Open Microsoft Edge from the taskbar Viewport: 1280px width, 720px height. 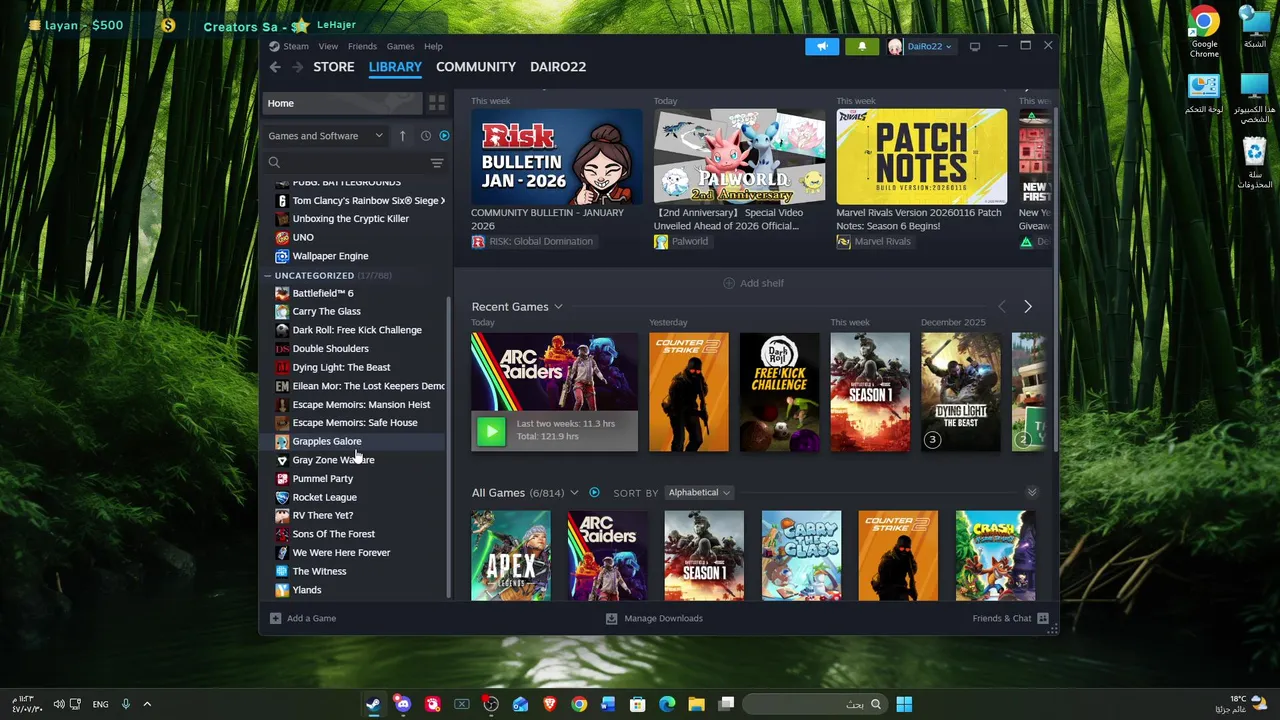click(667, 704)
